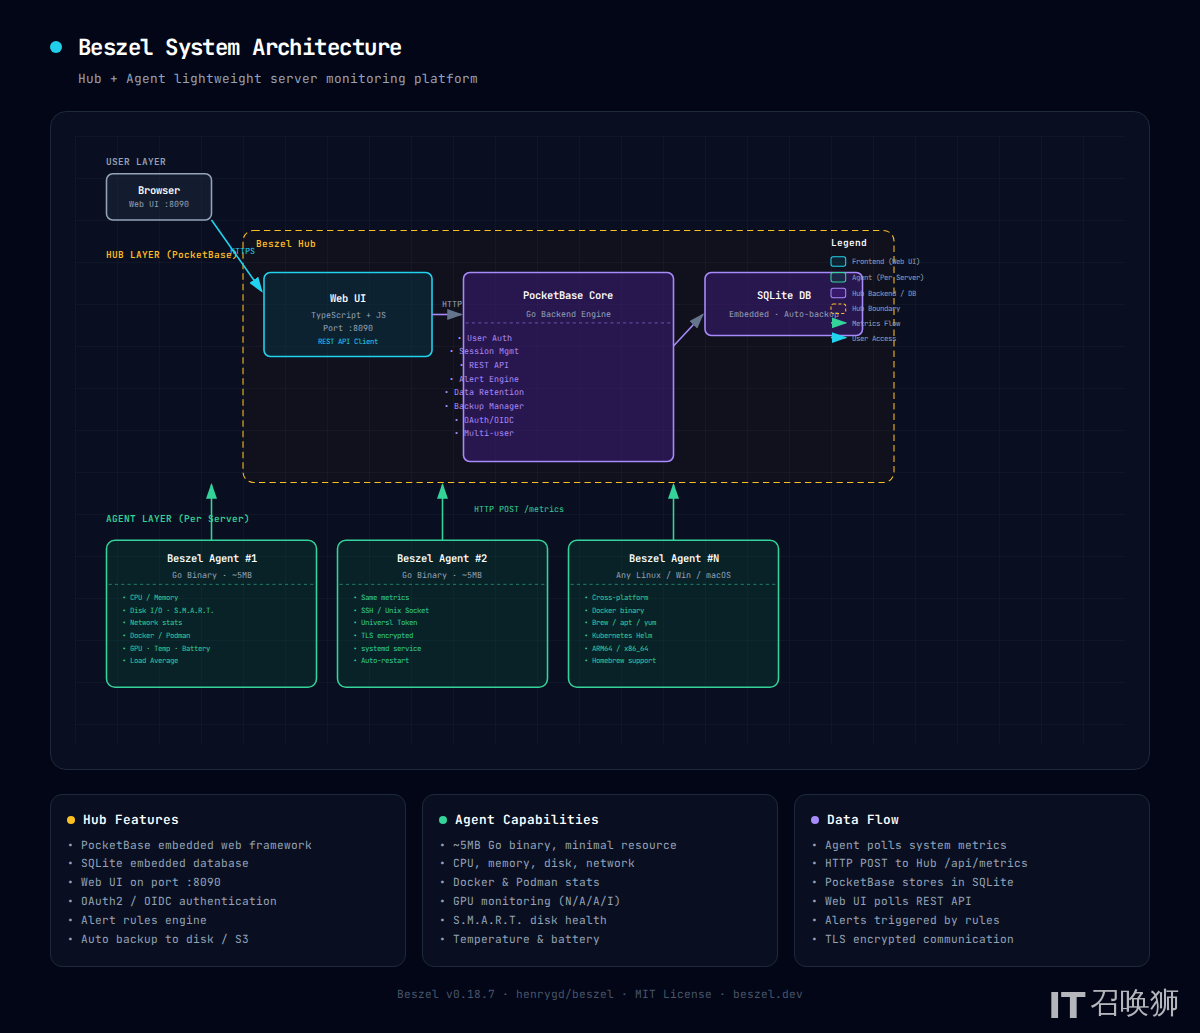This screenshot has height=1033, width=1200.
Task: Click 'OAuth2 / OIDC authentication' line
Action: [x=179, y=901]
